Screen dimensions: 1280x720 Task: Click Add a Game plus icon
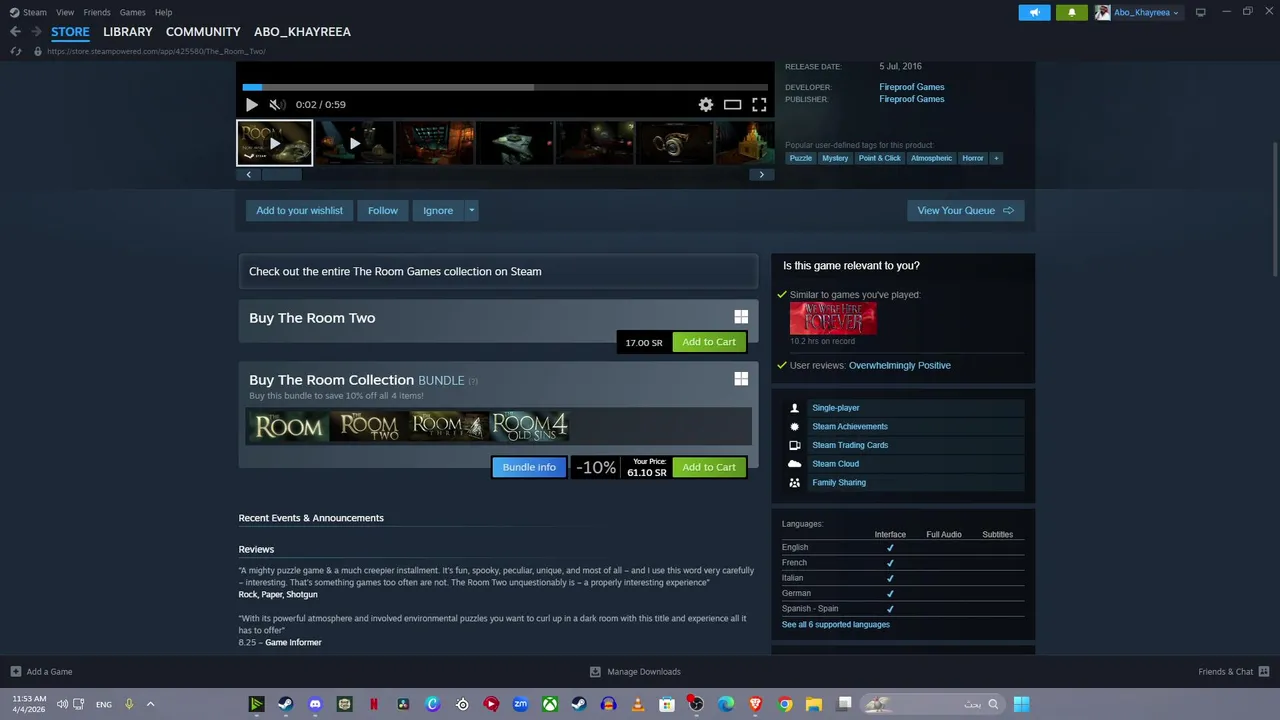pyautogui.click(x=16, y=672)
